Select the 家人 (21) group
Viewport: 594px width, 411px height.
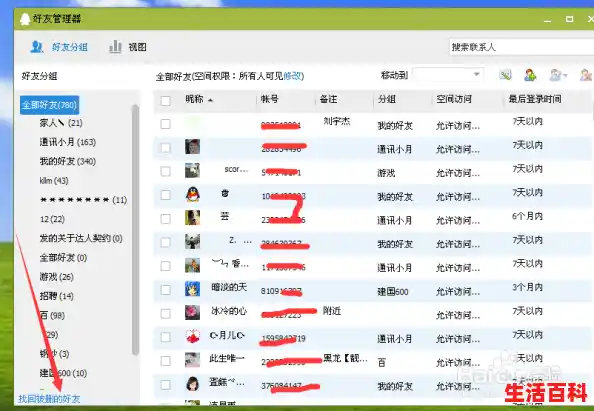[61, 123]
